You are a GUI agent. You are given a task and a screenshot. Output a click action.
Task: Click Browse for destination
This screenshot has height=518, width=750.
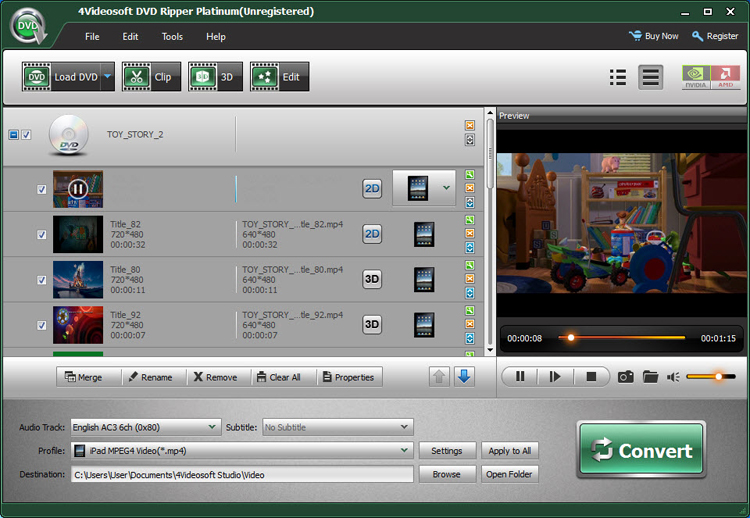(x=447, y=474)
